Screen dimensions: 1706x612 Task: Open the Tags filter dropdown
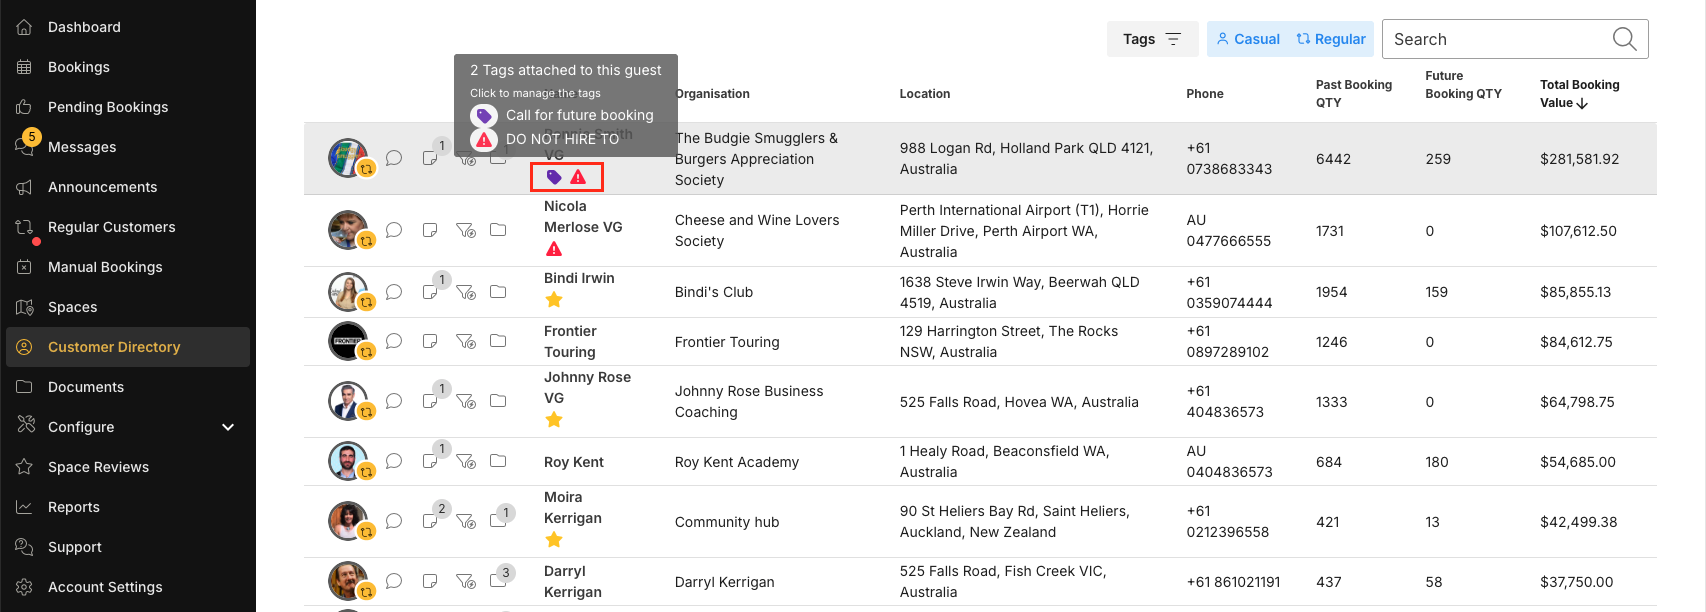tap(1152, 39)
